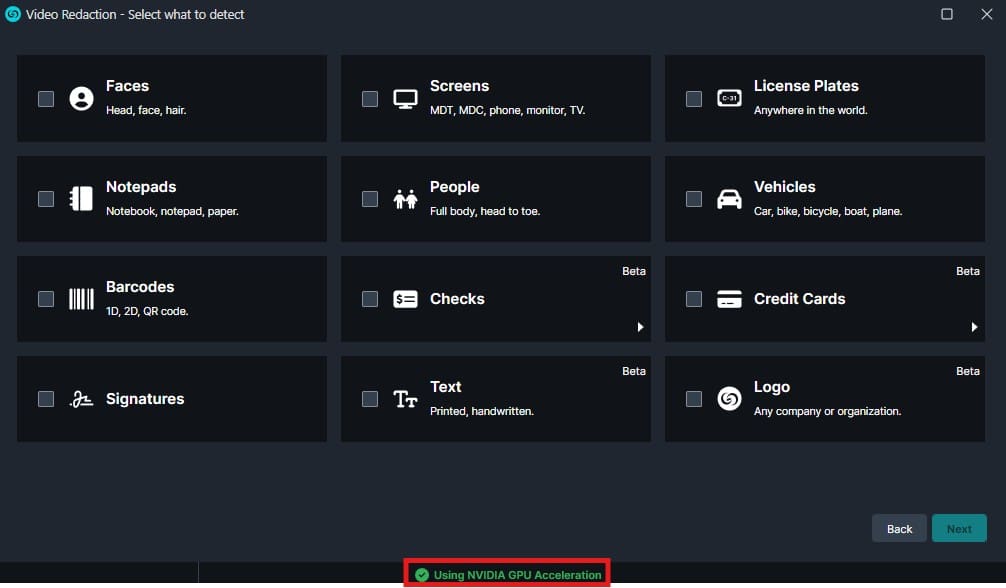Click the People full body icon
The image size is (1006, 588).
coord(405,199)
